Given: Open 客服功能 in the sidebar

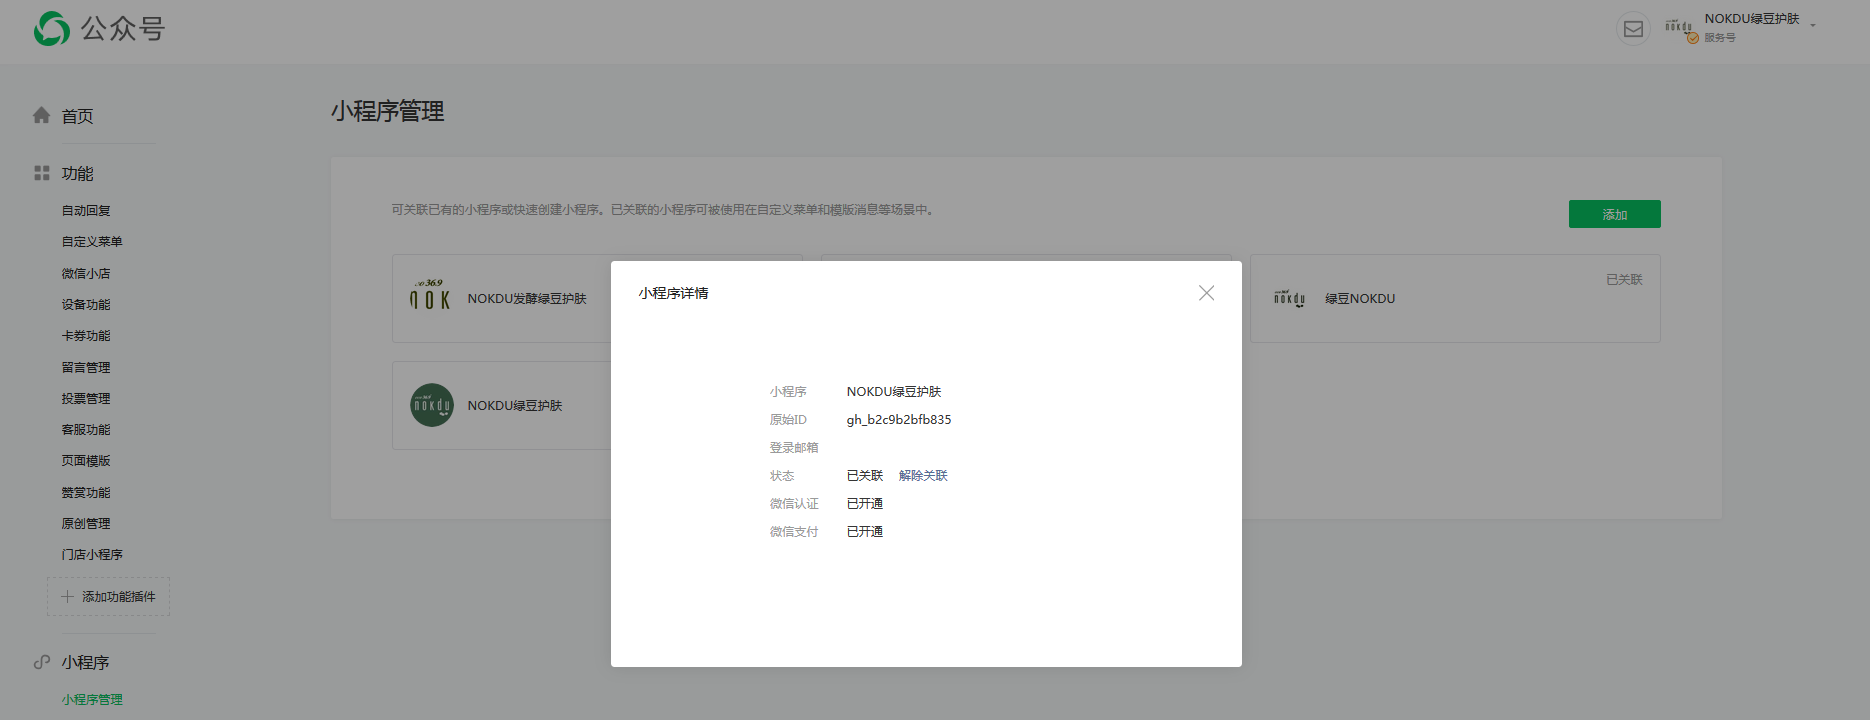Looking at the screenshot, I should pyautogui.click(x=86, y=429).
